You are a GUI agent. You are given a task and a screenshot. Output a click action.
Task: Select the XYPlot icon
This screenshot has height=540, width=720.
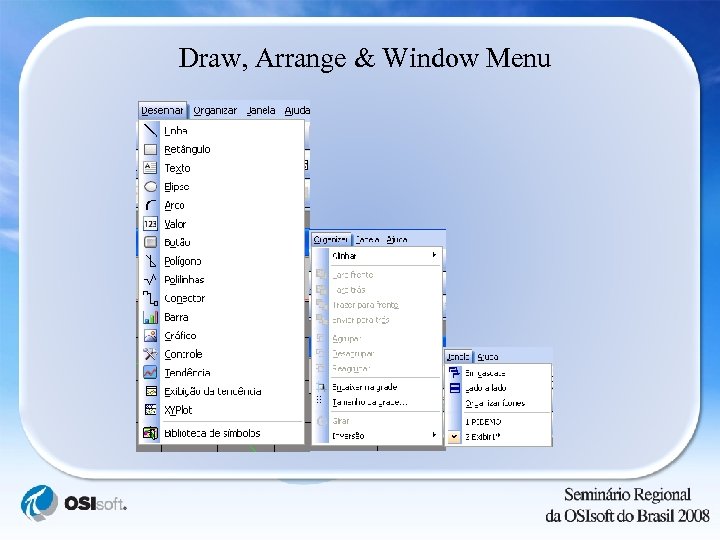[x=151, y=410]
